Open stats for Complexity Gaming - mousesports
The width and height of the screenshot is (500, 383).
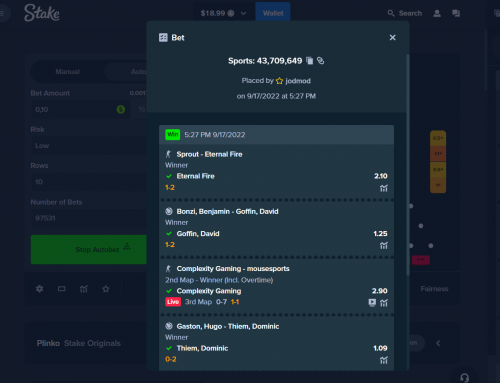384,303
